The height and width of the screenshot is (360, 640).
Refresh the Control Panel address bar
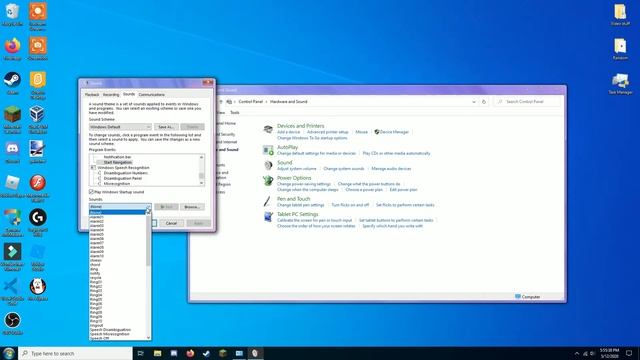484,102
